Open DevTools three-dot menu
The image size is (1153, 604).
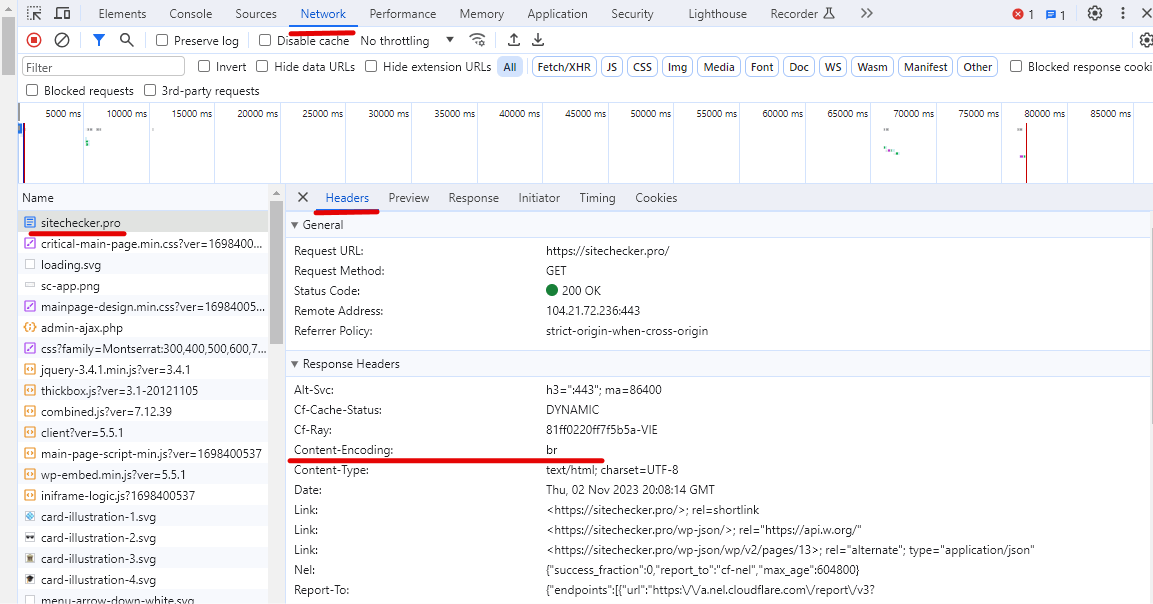click(x=1123, y=13)
